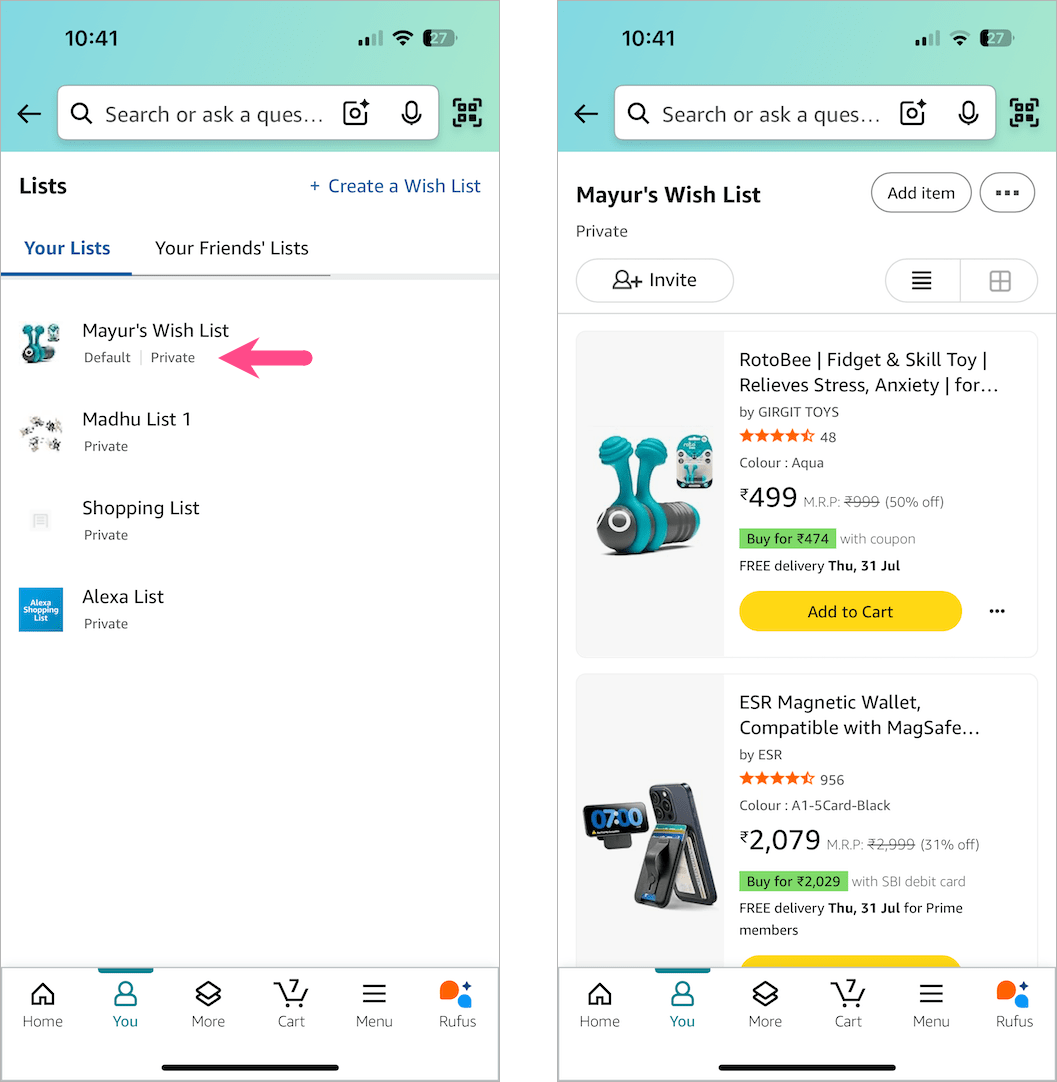
Task: Switch wish list to list view
Action: point(922,281)
